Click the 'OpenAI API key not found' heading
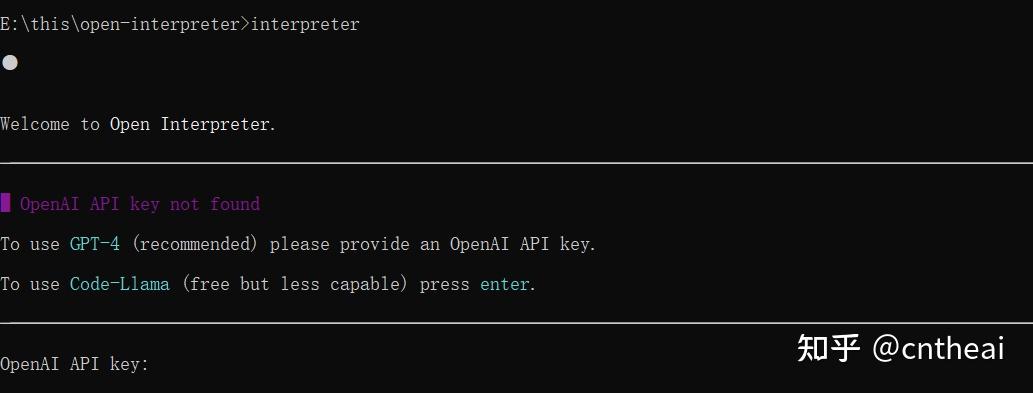1033x393 pixels. (x=140, y=204)
